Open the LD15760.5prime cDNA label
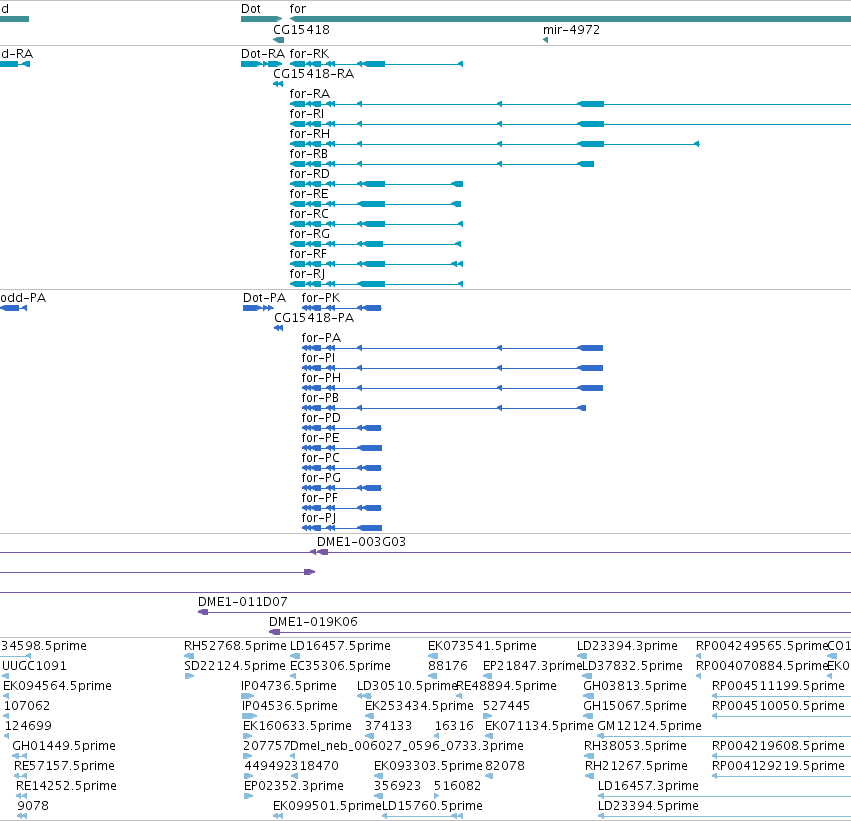This screenshot has height=821, width=851. click(x=433, y=806)
